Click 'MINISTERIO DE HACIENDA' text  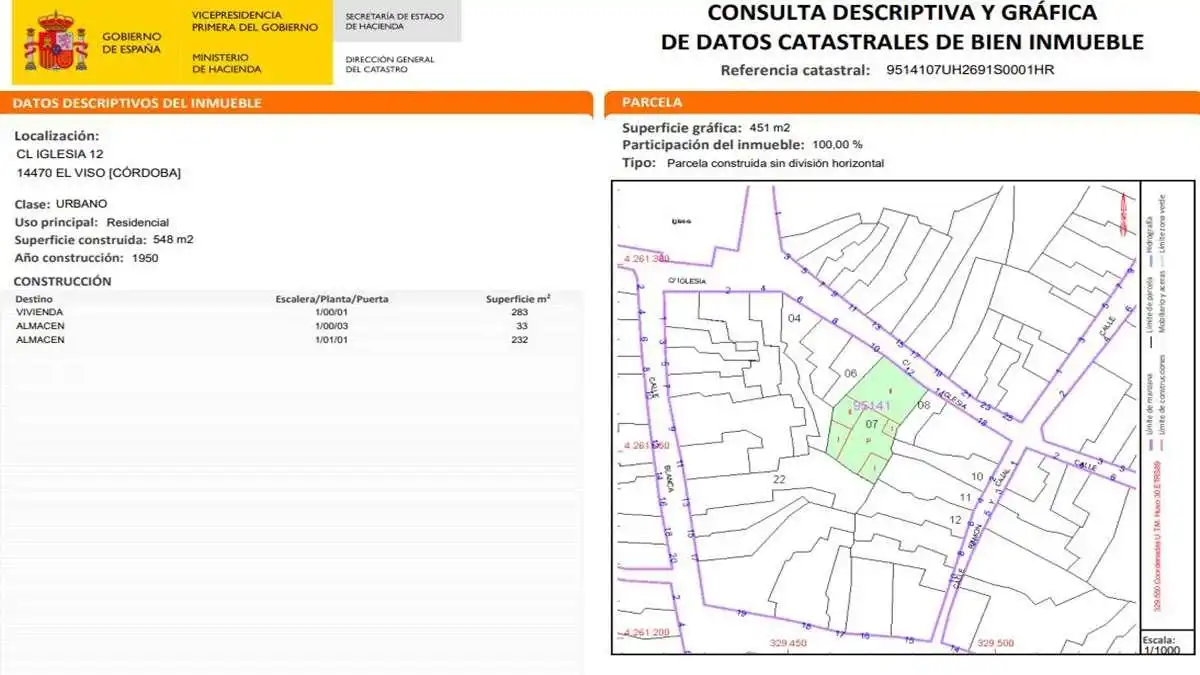[226, 63]
